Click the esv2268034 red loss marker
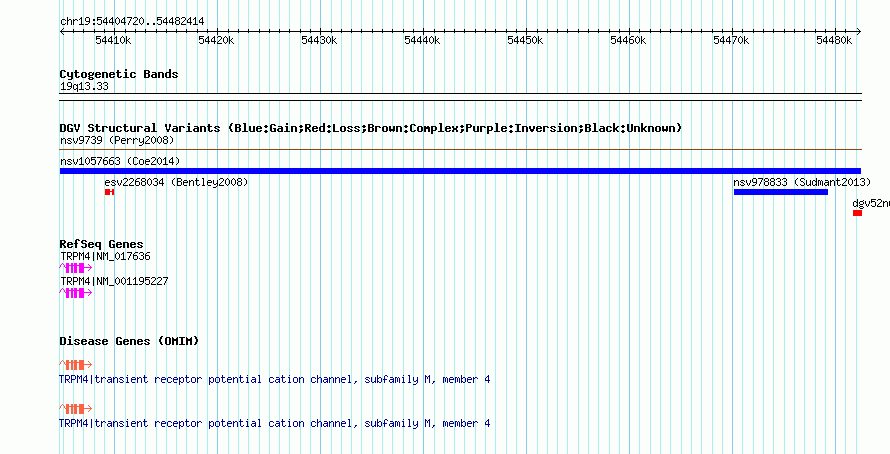The width and height of the screenshot is (890, 454). click(110, 192)
